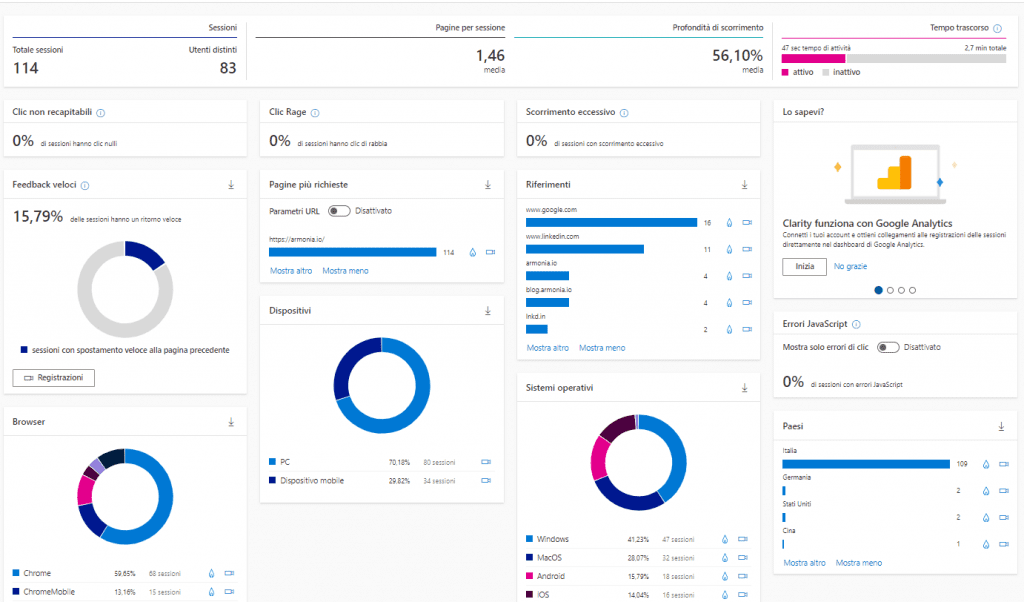Screen dimensions: 1024x602
Task: Open heatmap for www.google.com referrer
Action: 729,222
